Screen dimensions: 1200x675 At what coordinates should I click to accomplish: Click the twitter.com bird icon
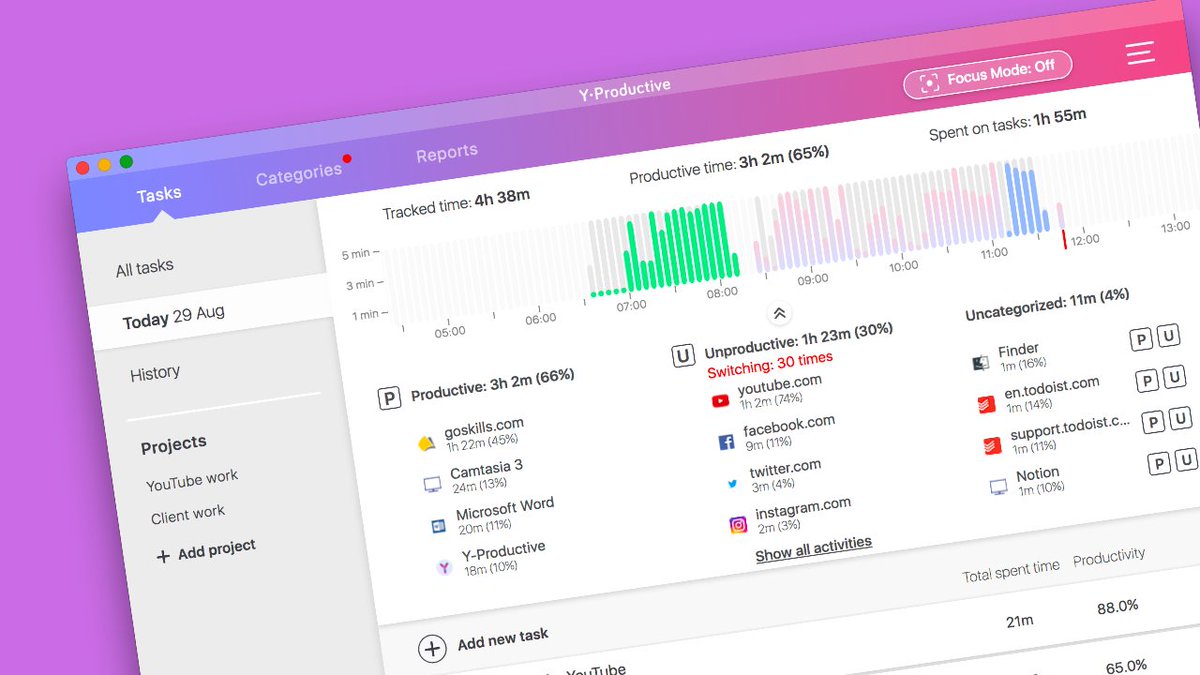coord(732,484)
